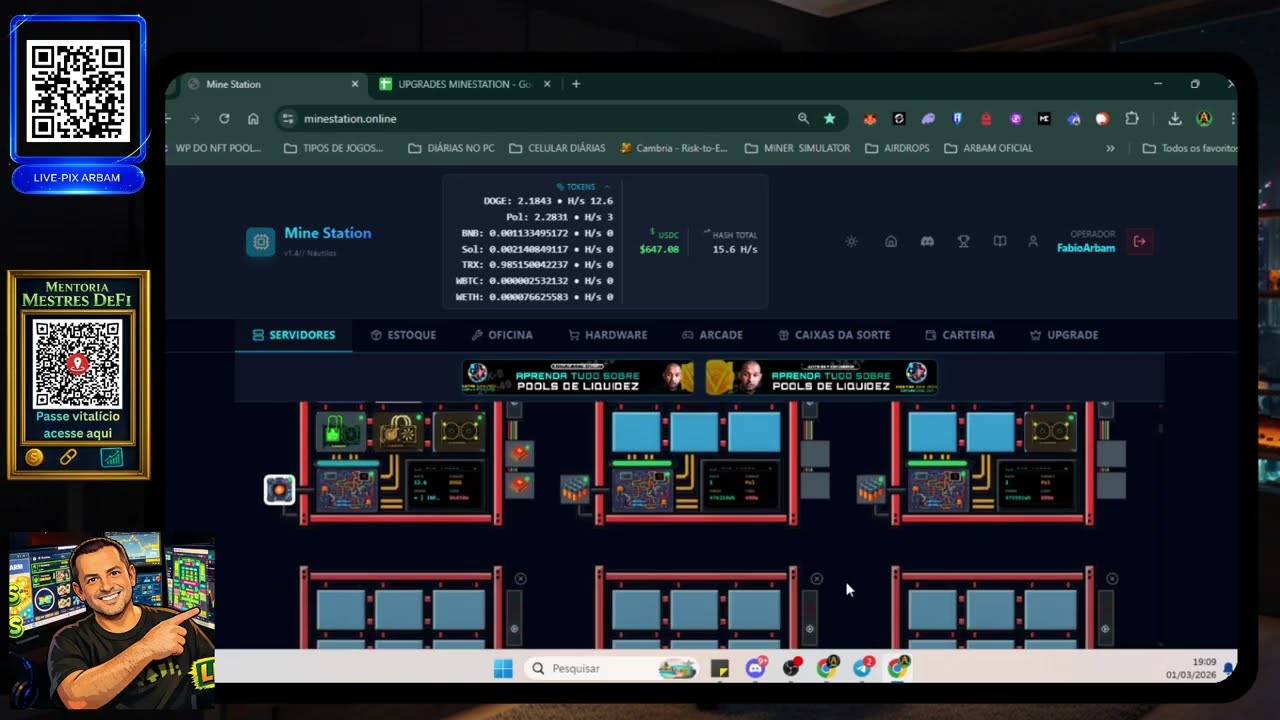The image size is (1280, 720).
Task: Open the UPGRADE tab
Action: click(x=1064, y=335)
